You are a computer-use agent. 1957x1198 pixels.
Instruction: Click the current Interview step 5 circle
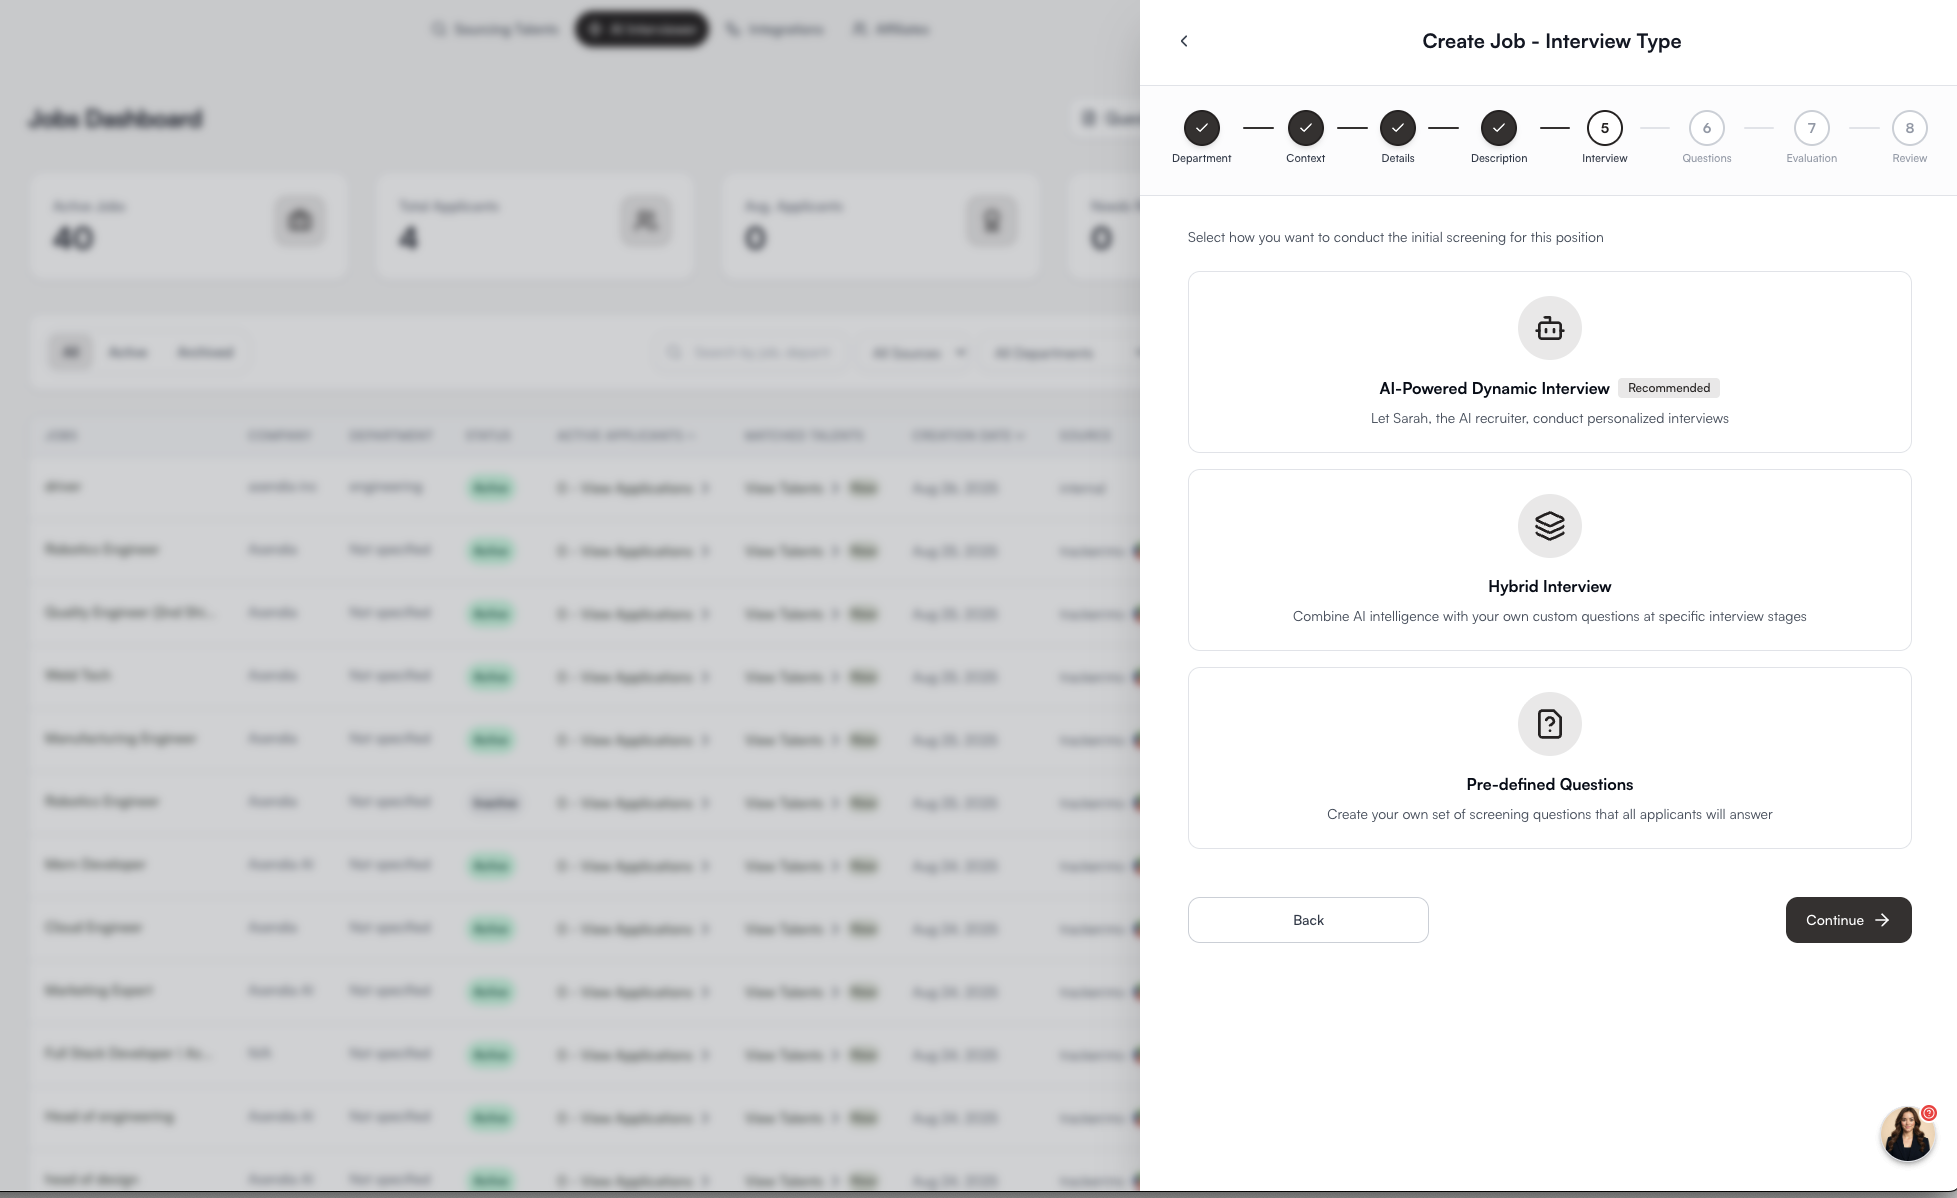(x=1604, y=128)
